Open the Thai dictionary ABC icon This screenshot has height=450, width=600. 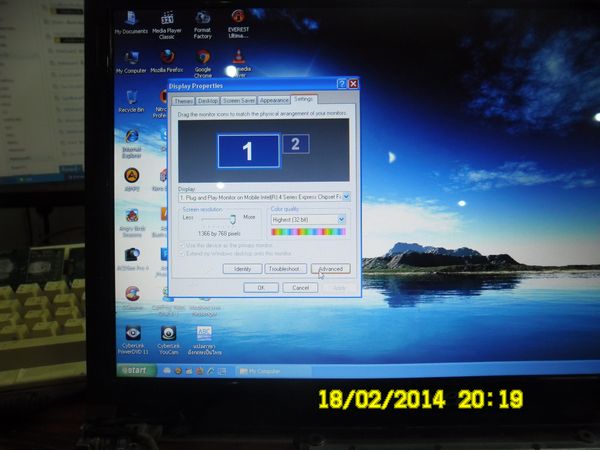tap(204, 341)
